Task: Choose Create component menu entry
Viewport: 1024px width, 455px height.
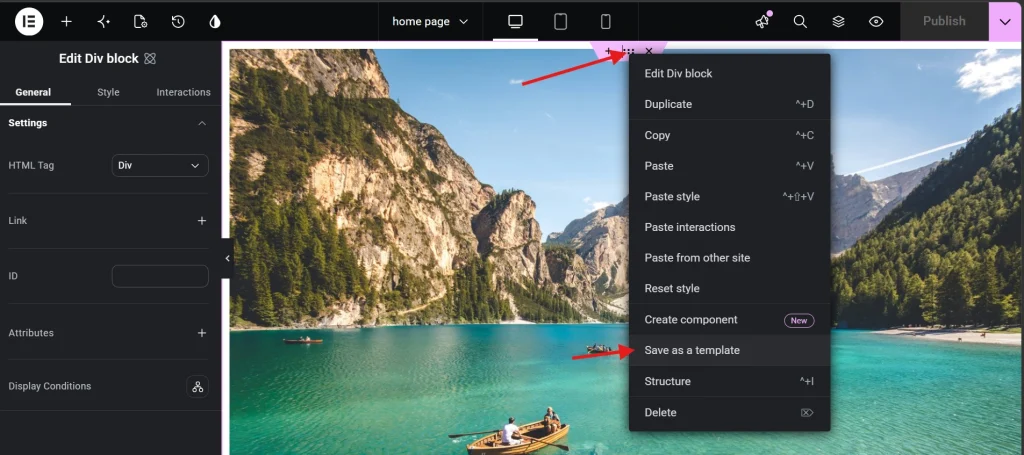Action: coord(729,320)
